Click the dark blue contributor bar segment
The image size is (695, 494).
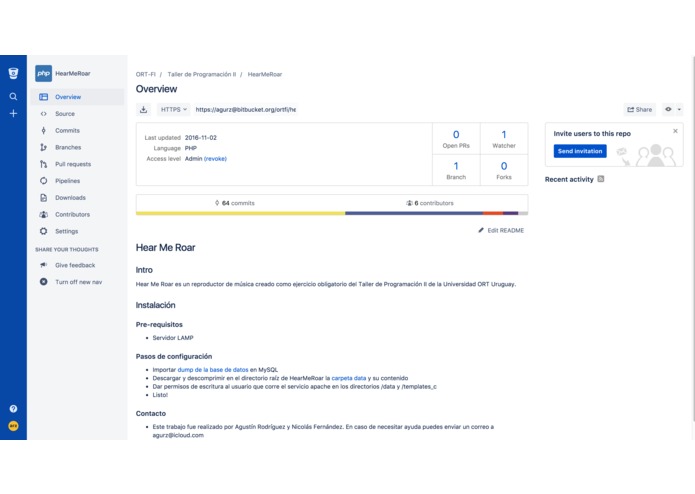point(414,213)
